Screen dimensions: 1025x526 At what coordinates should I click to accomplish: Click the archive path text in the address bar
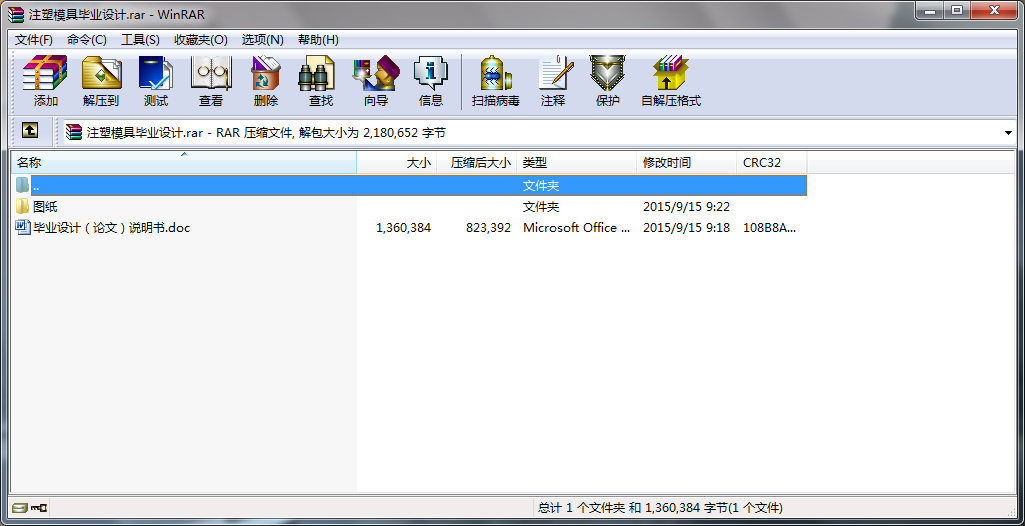266,133
